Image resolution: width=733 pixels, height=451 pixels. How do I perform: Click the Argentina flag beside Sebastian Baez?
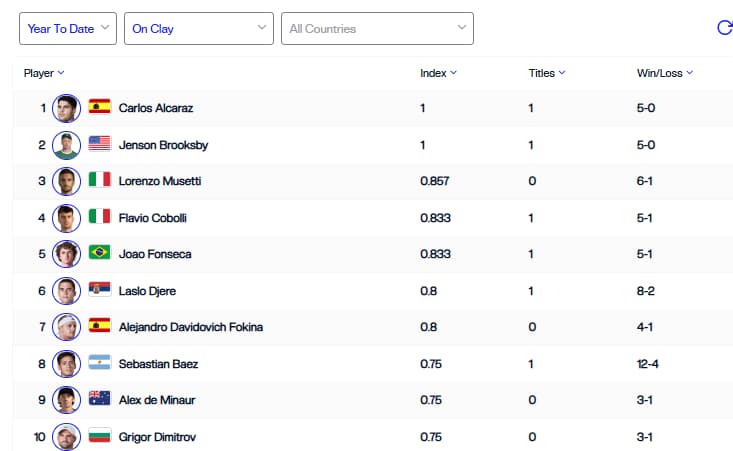point(100,362)
